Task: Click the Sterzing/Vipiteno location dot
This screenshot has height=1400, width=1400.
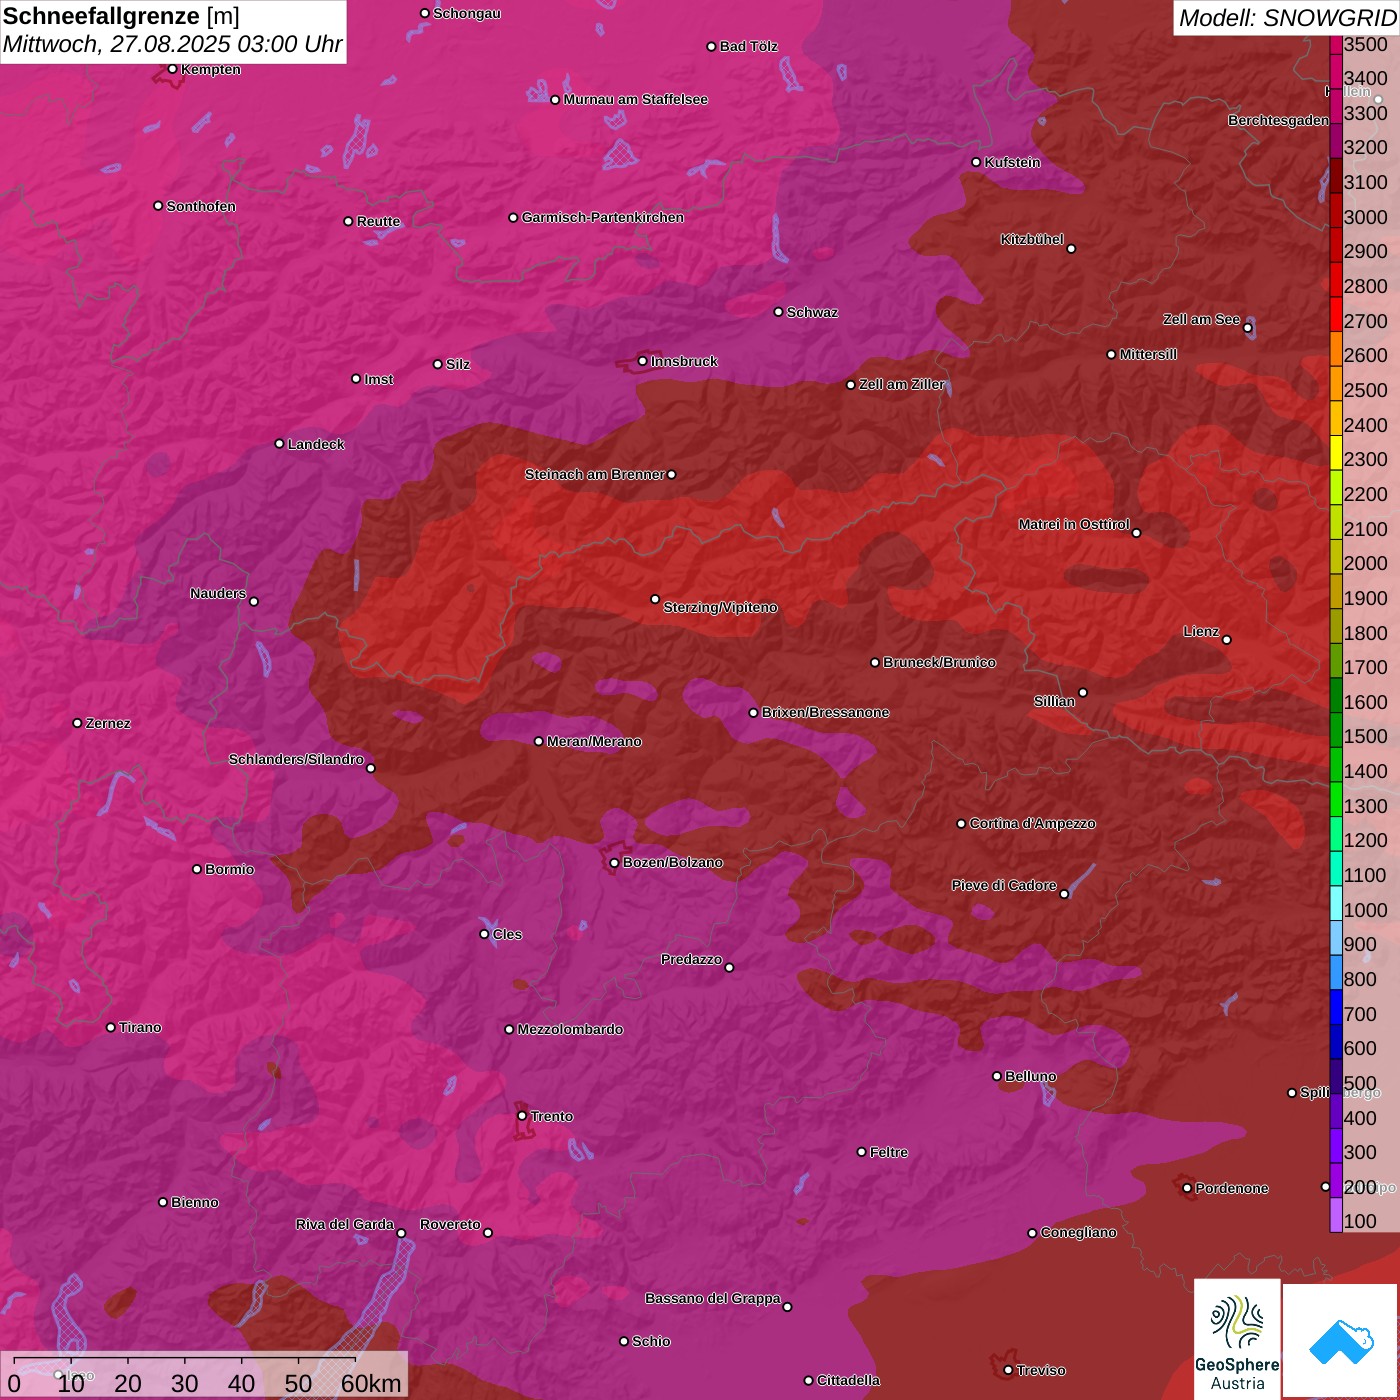Action: [655, 600]
